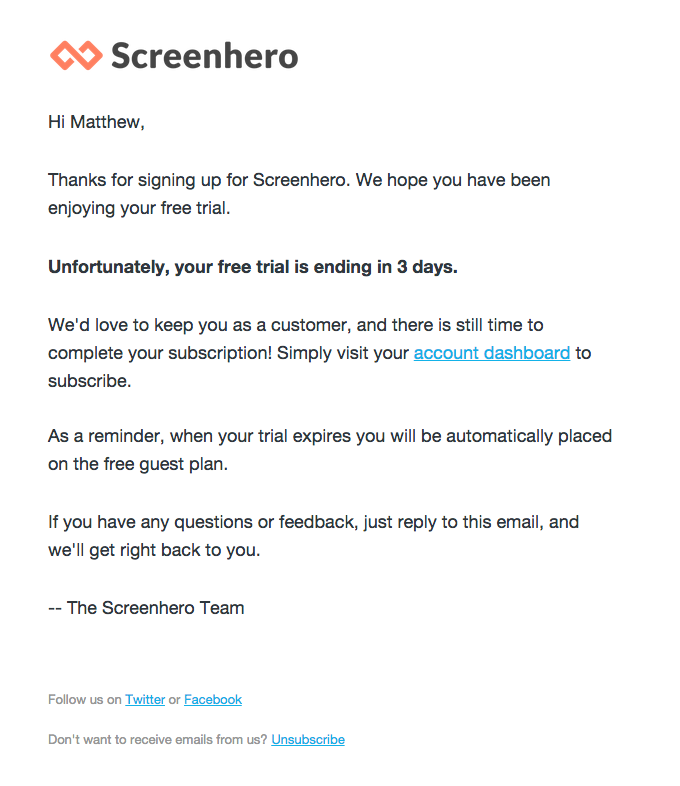Open the Facebook link in footer
680x786 pixels.
(x=213, y=700)
